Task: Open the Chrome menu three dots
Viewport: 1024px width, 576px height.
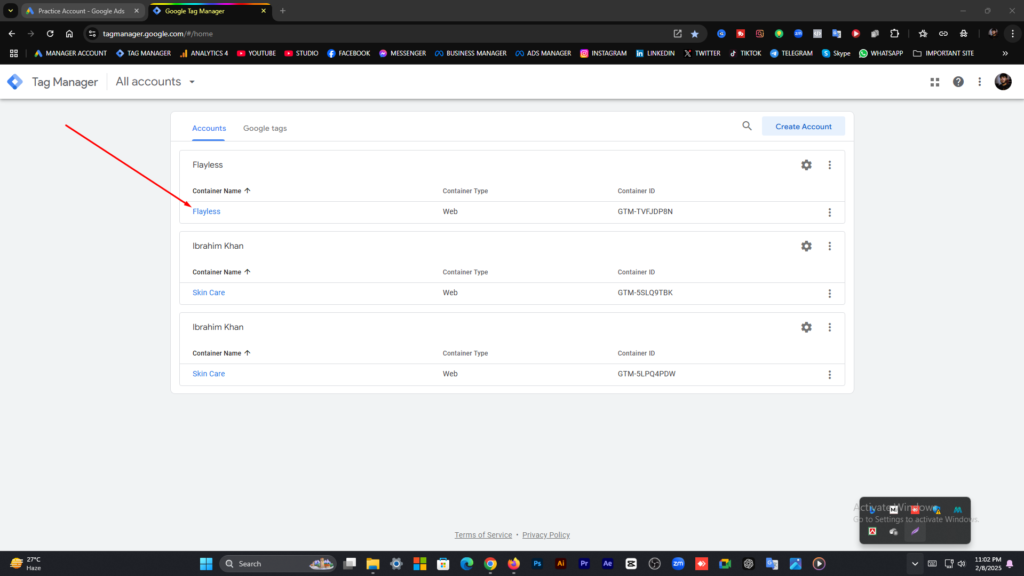Action: [1013, 33]
